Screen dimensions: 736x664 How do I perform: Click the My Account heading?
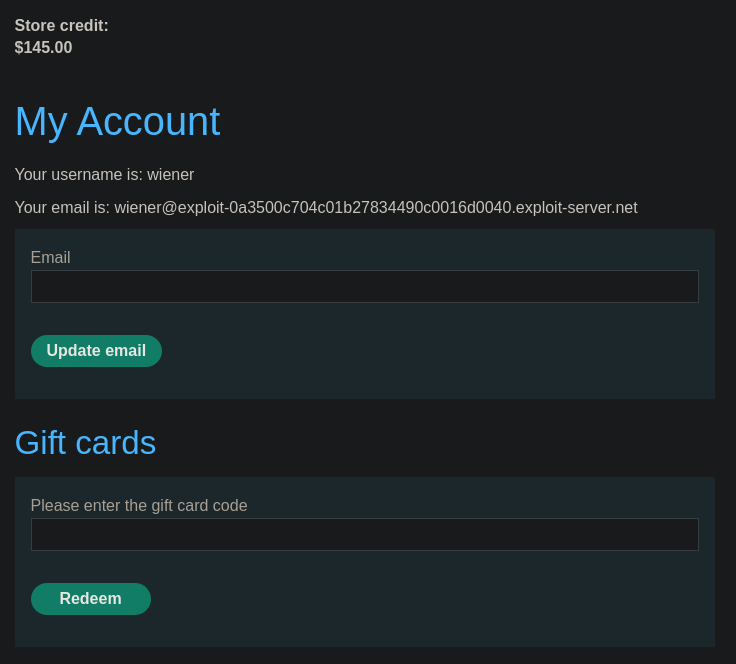(x=117, y=122)
